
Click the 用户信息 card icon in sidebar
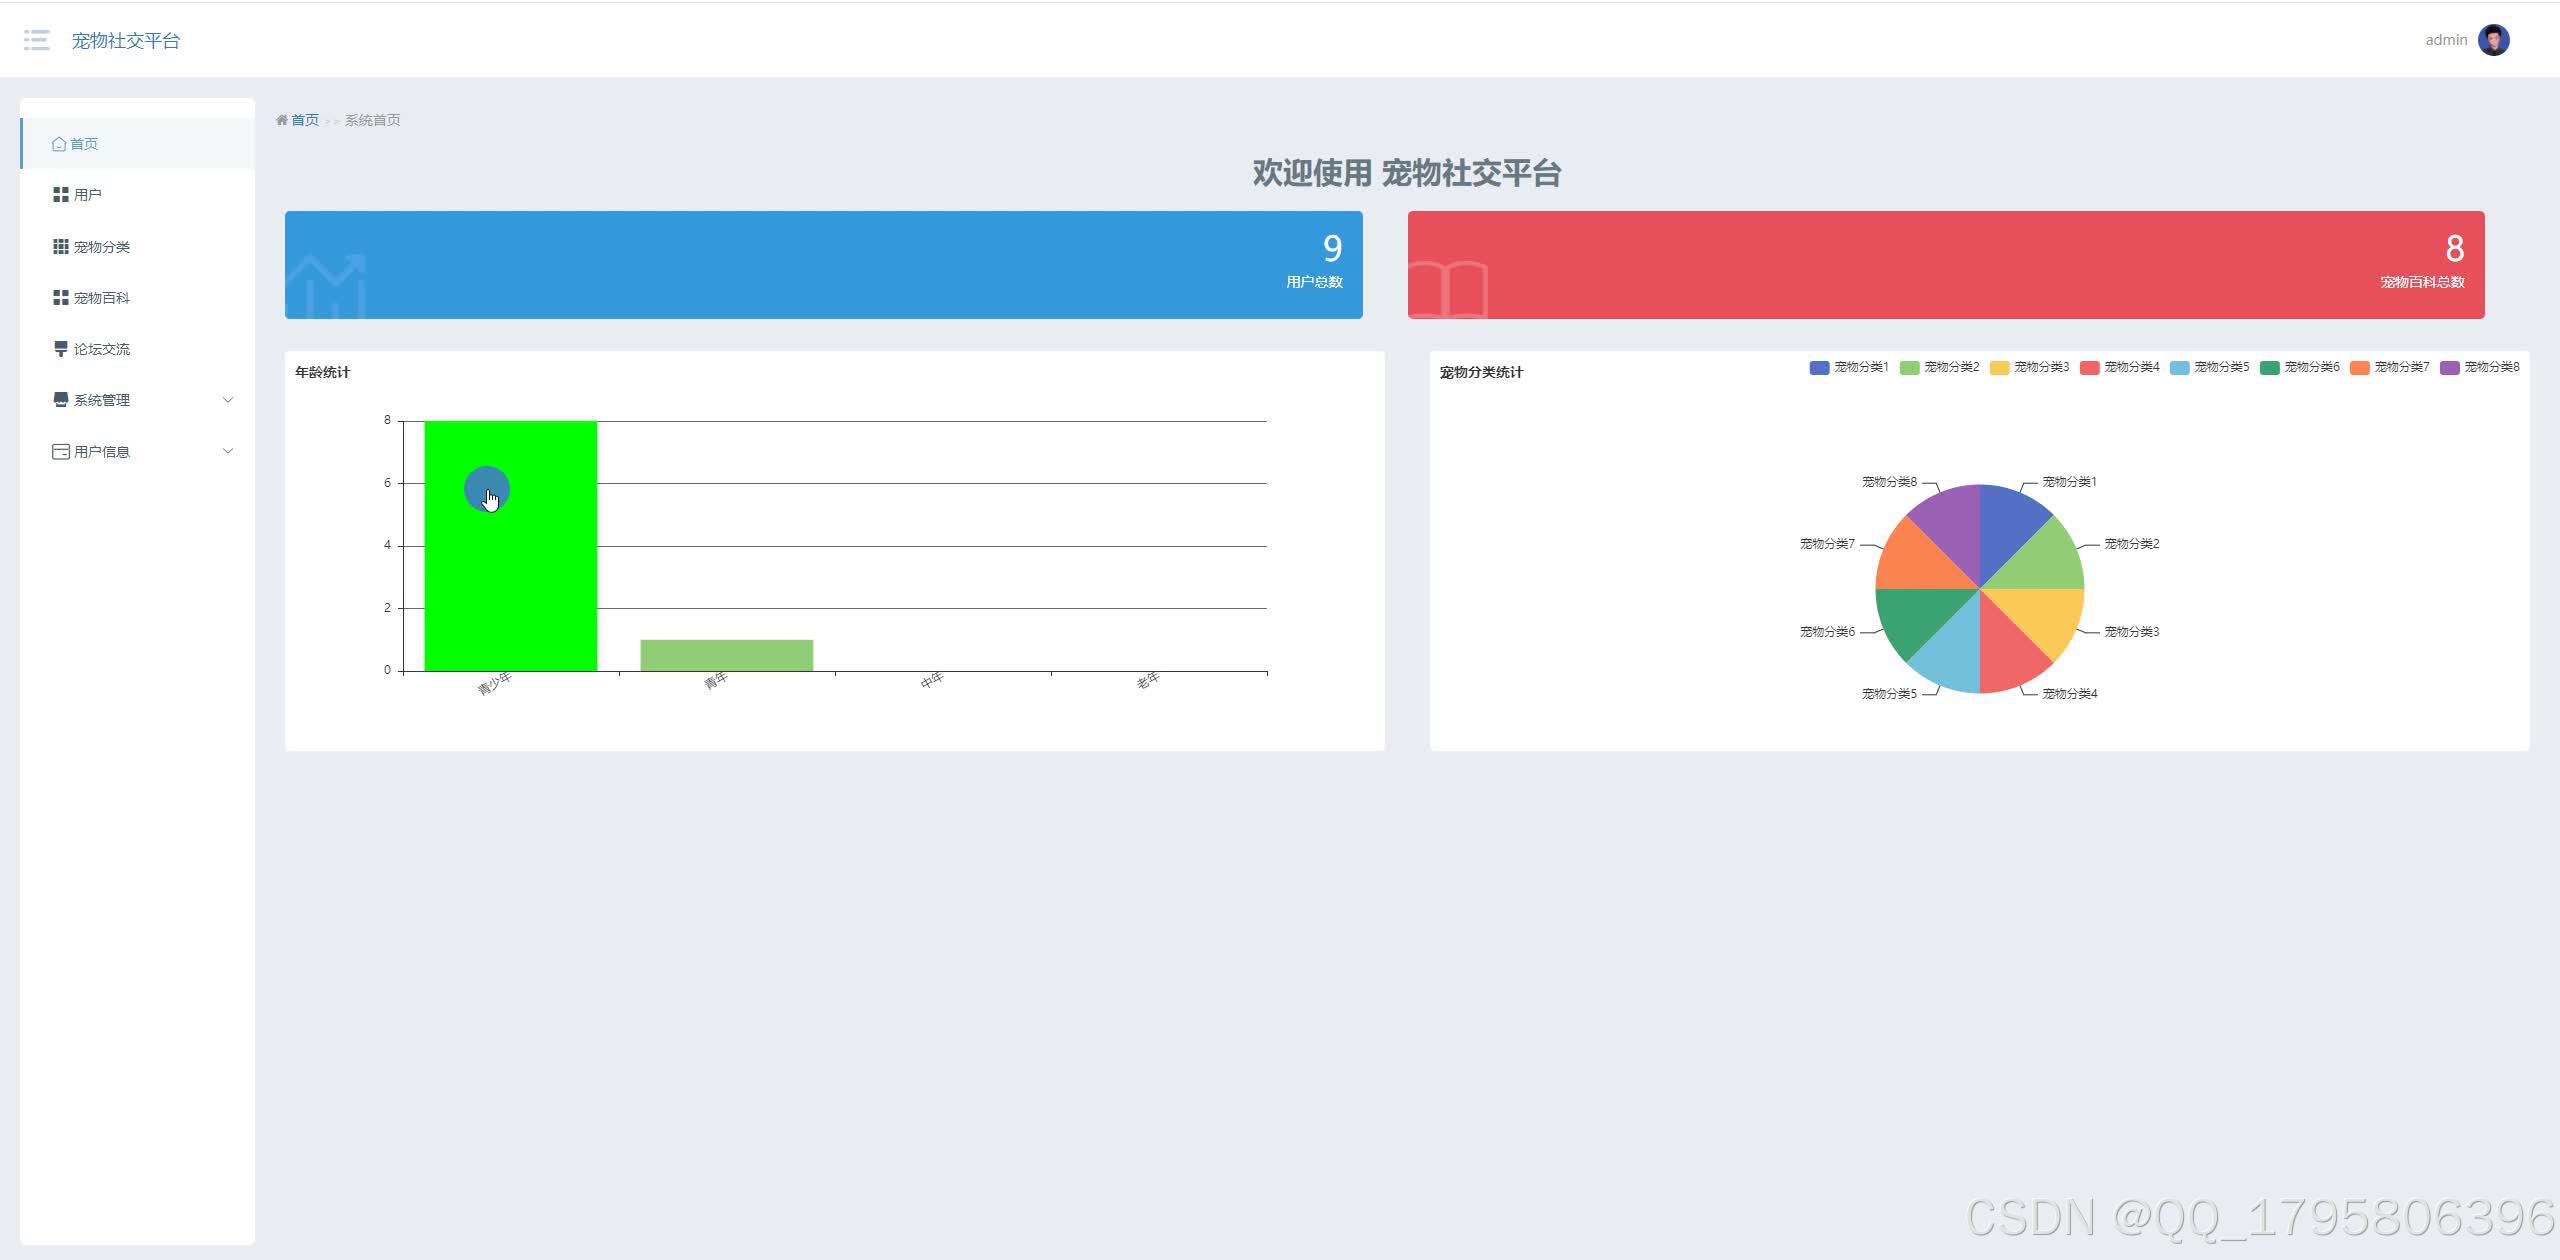pyautogui.click(x=61, y=452)
